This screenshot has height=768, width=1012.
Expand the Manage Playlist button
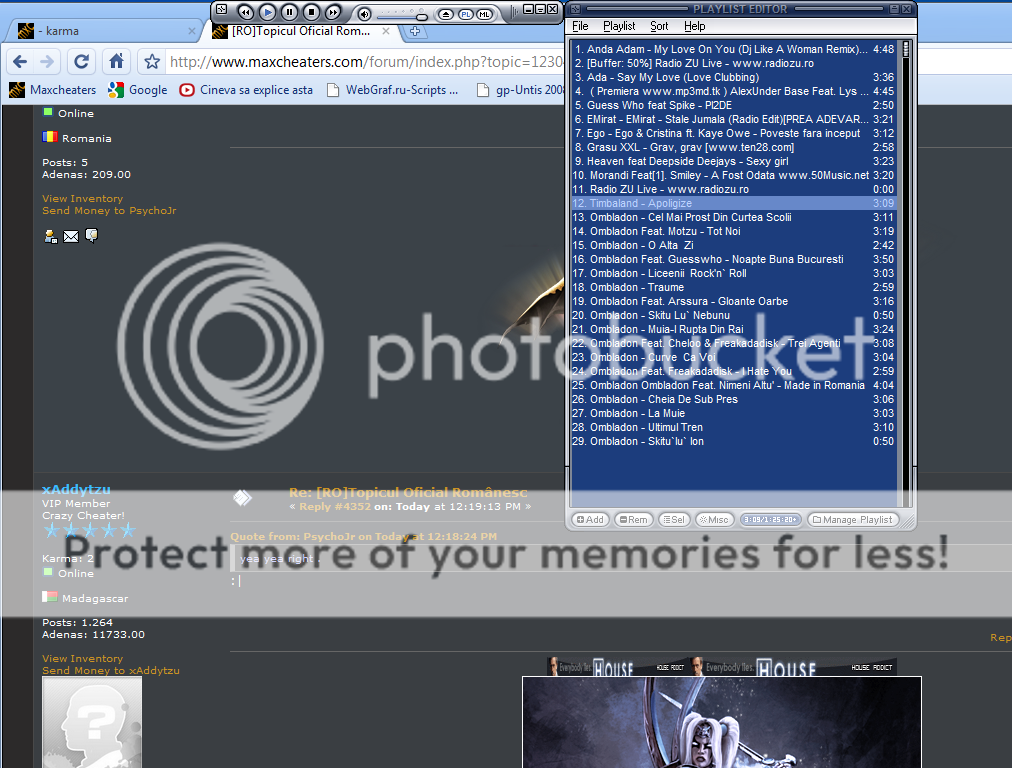tap(852, 520)
